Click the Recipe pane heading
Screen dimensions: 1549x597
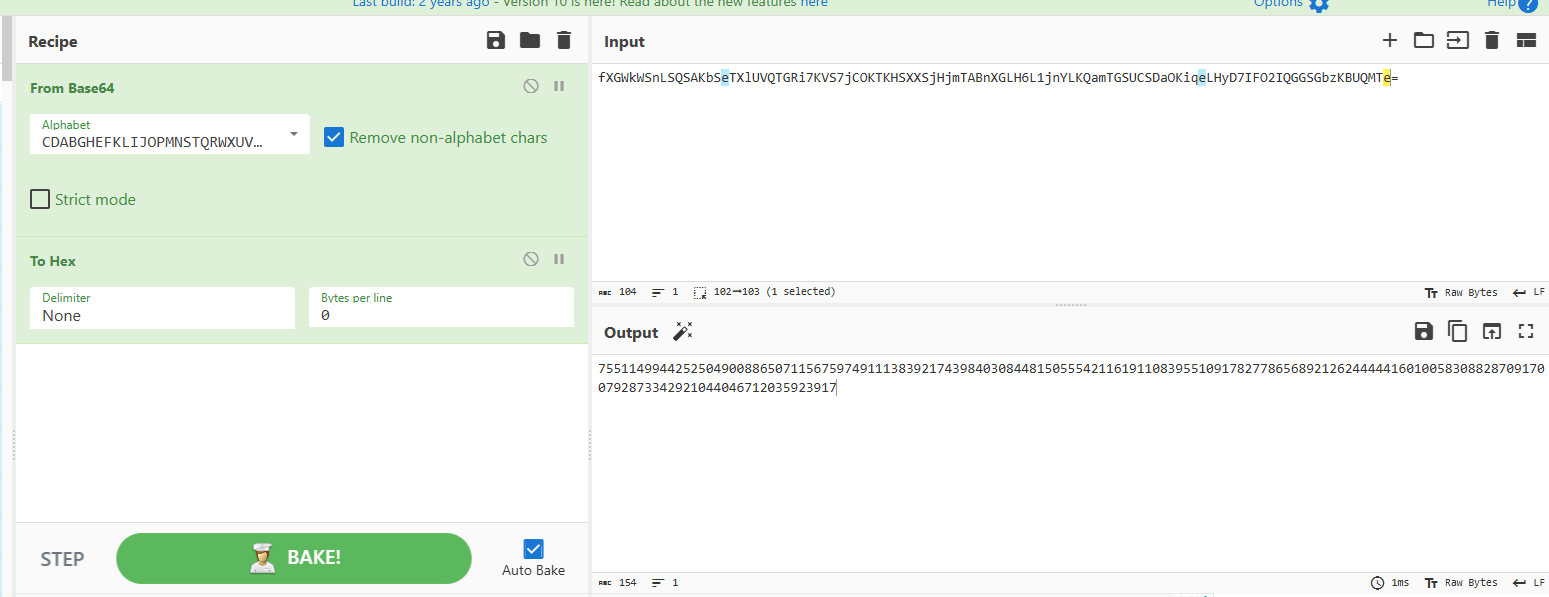53,41
